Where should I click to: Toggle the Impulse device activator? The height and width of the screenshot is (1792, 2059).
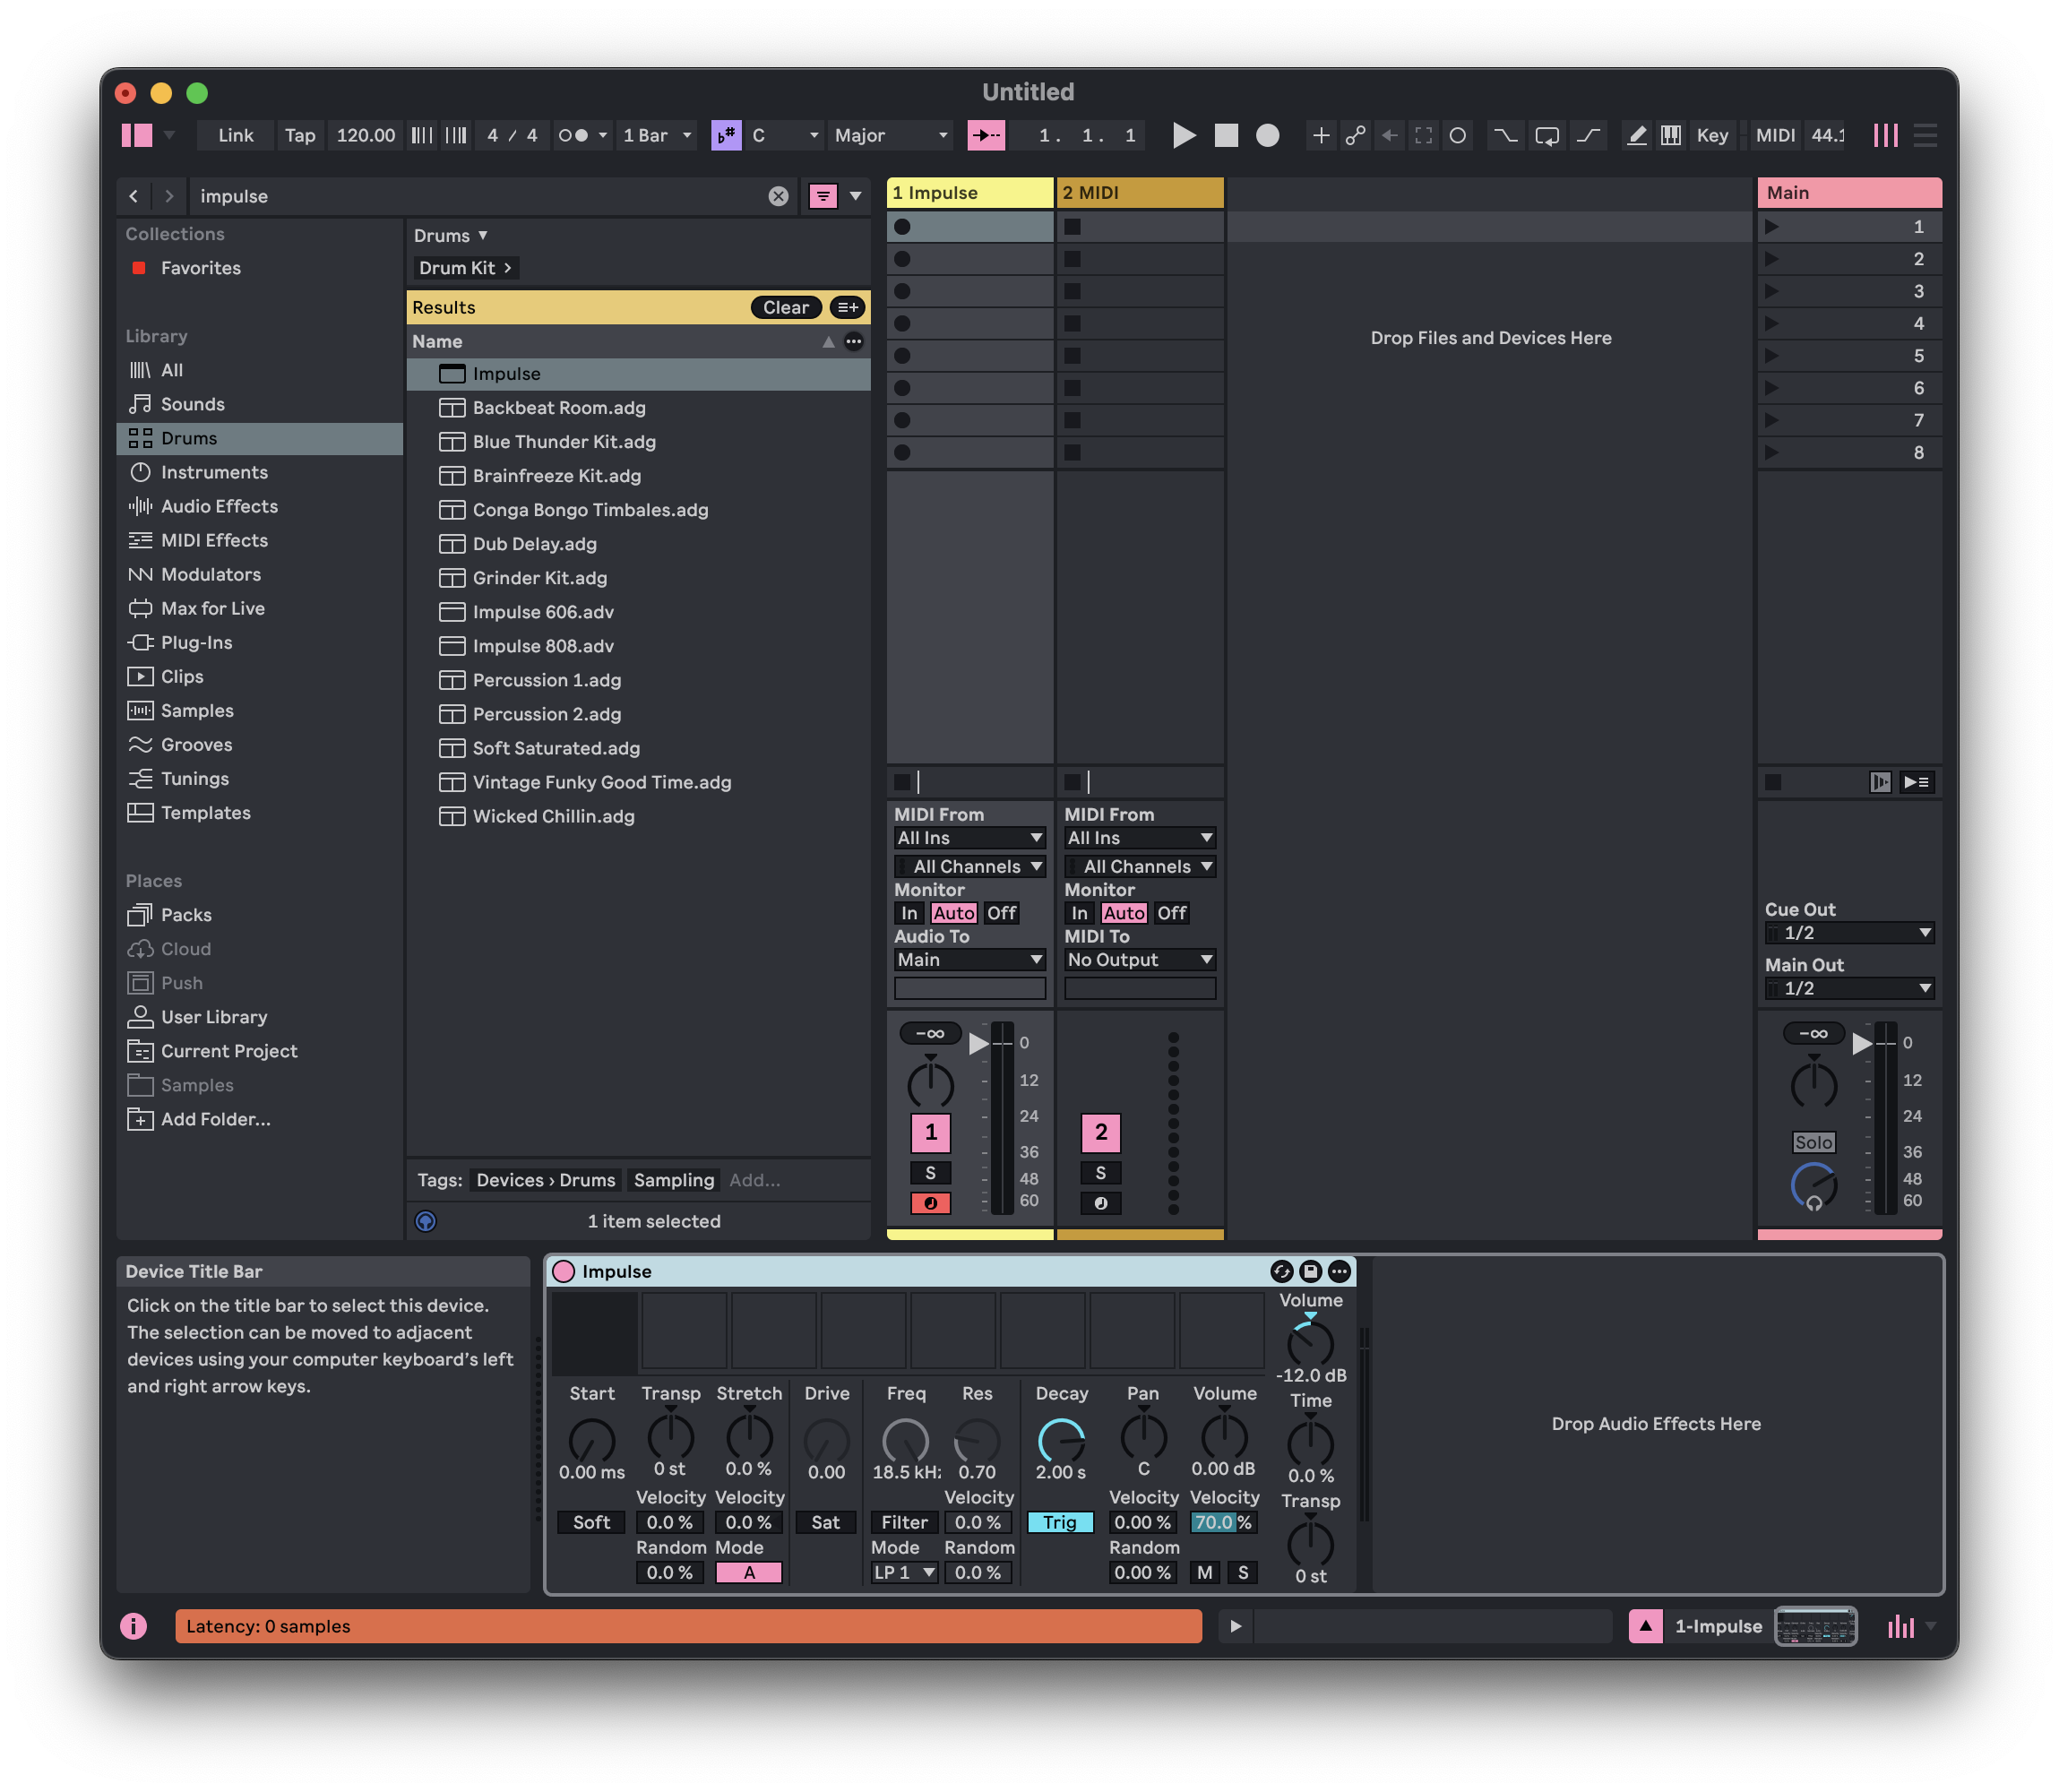click(x=564, y=1271)
